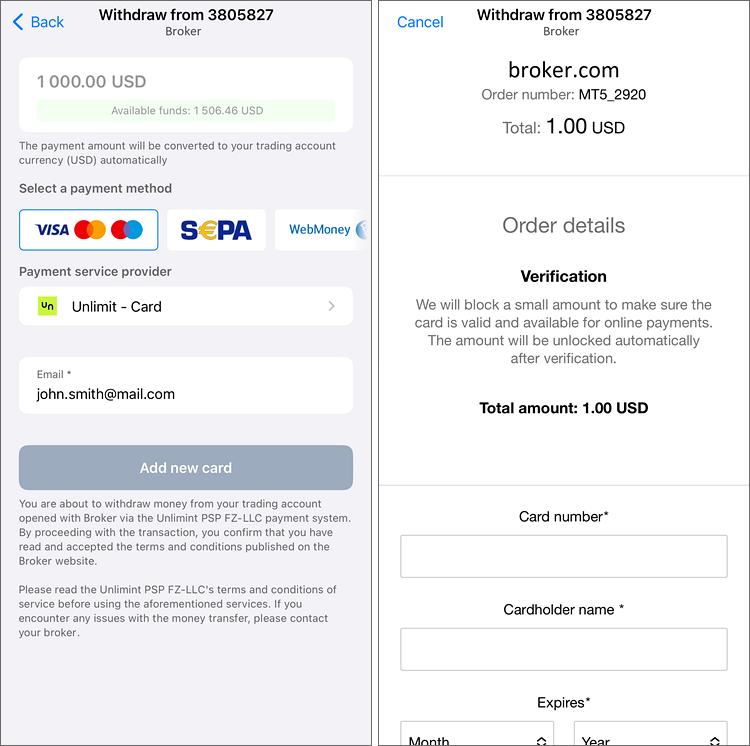Choose the SEPA payment method
750x746 pixels.
tap(216, 230)
